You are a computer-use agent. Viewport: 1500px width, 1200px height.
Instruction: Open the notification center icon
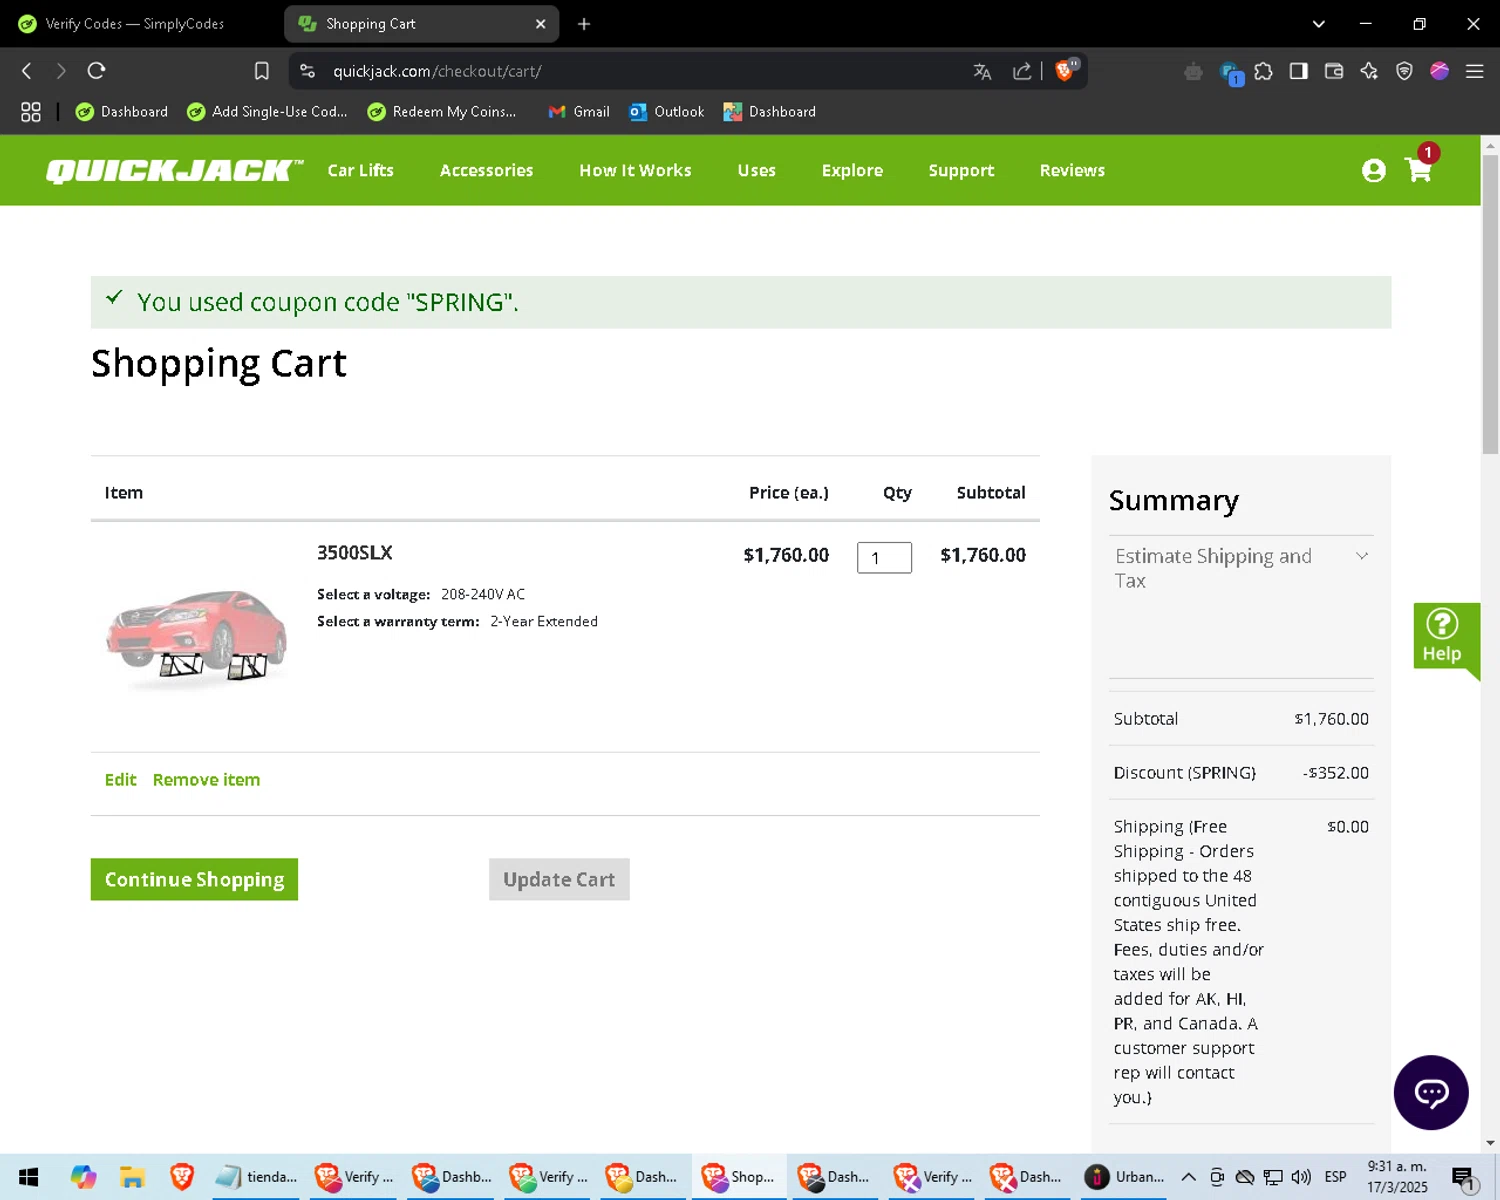1464,1179
